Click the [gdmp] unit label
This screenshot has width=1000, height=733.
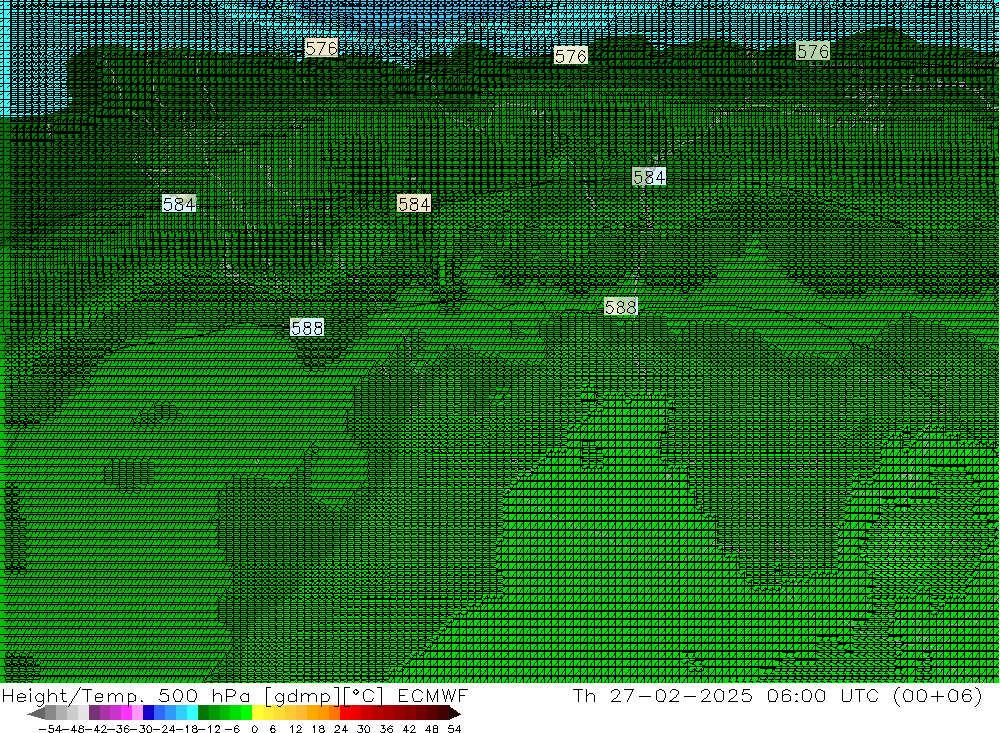click(303, 697)
